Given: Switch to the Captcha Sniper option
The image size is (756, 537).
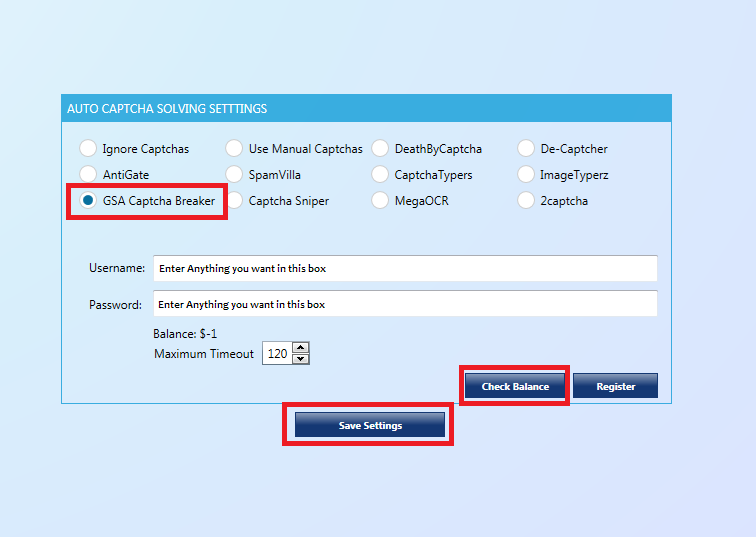Looking at the screenshot, I should [x=234, y=201].
